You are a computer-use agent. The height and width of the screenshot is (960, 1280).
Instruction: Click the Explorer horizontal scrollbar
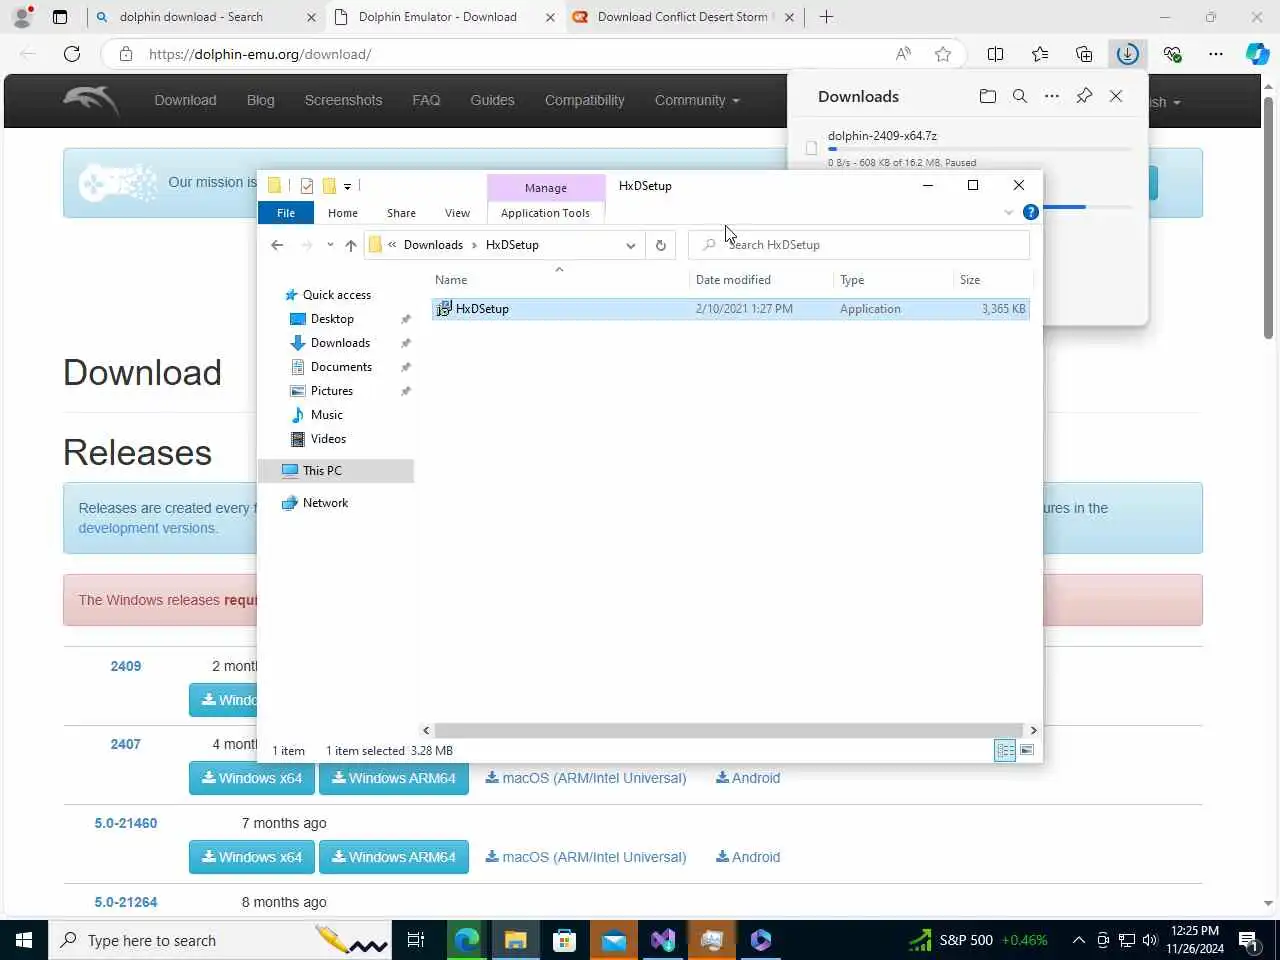coord(730,730)
